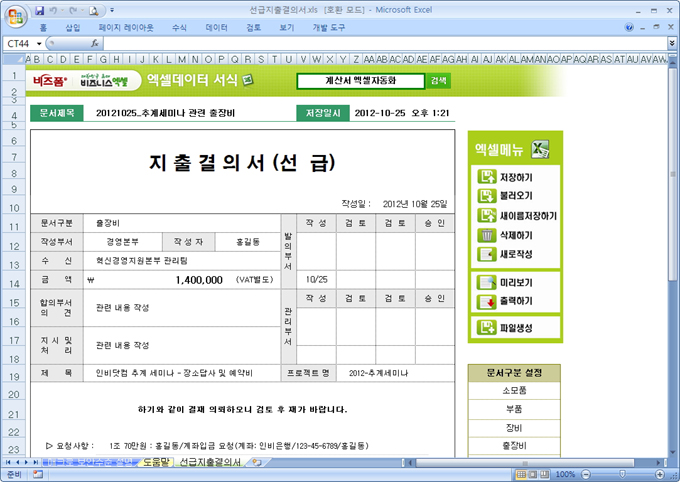Viewport: 680px width, 482px height.
Task: Click the small Excel icon beside 엑셀데이터 서식
Action: [x=248, y=80]
